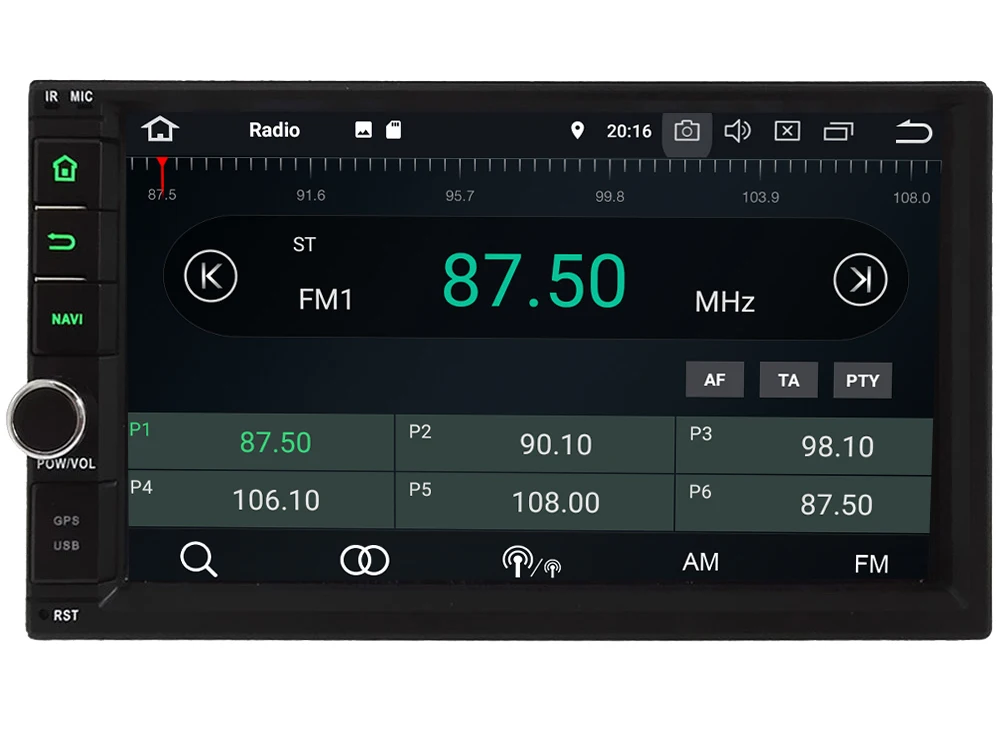Tap the green hardware Back button

click(x=62, y=242)
